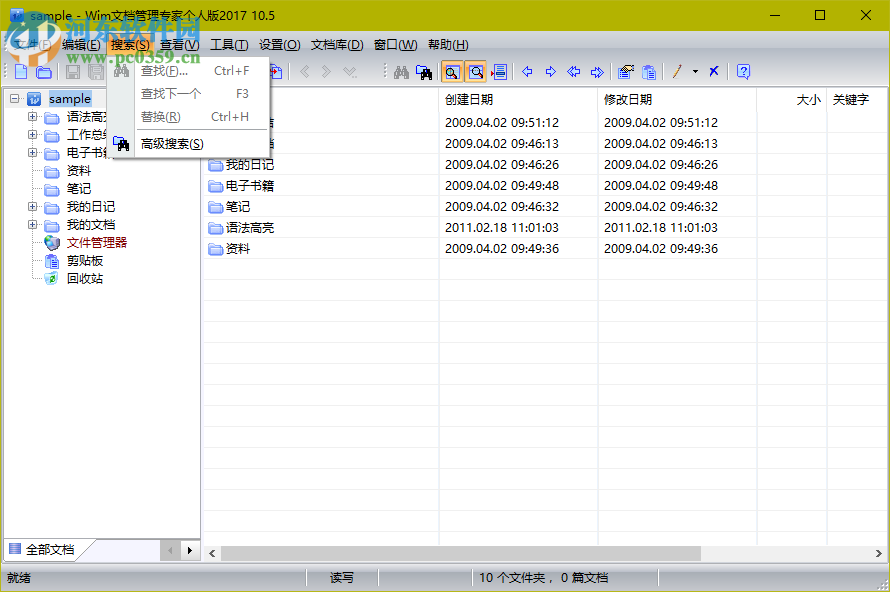Click the magnifier zoom icon on the toolbar
890x592 pixels.
452,71
